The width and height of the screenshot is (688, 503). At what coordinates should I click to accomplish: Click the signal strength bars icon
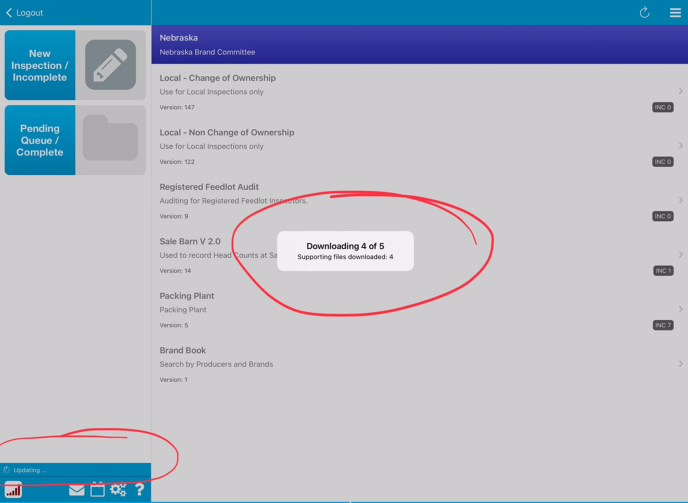(x=13, y=490)
